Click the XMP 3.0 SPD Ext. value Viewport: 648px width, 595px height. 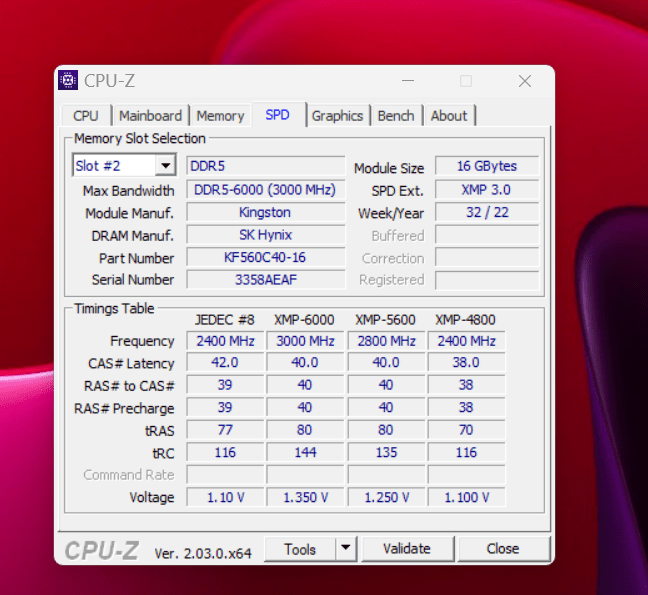[x=487, y=190]
